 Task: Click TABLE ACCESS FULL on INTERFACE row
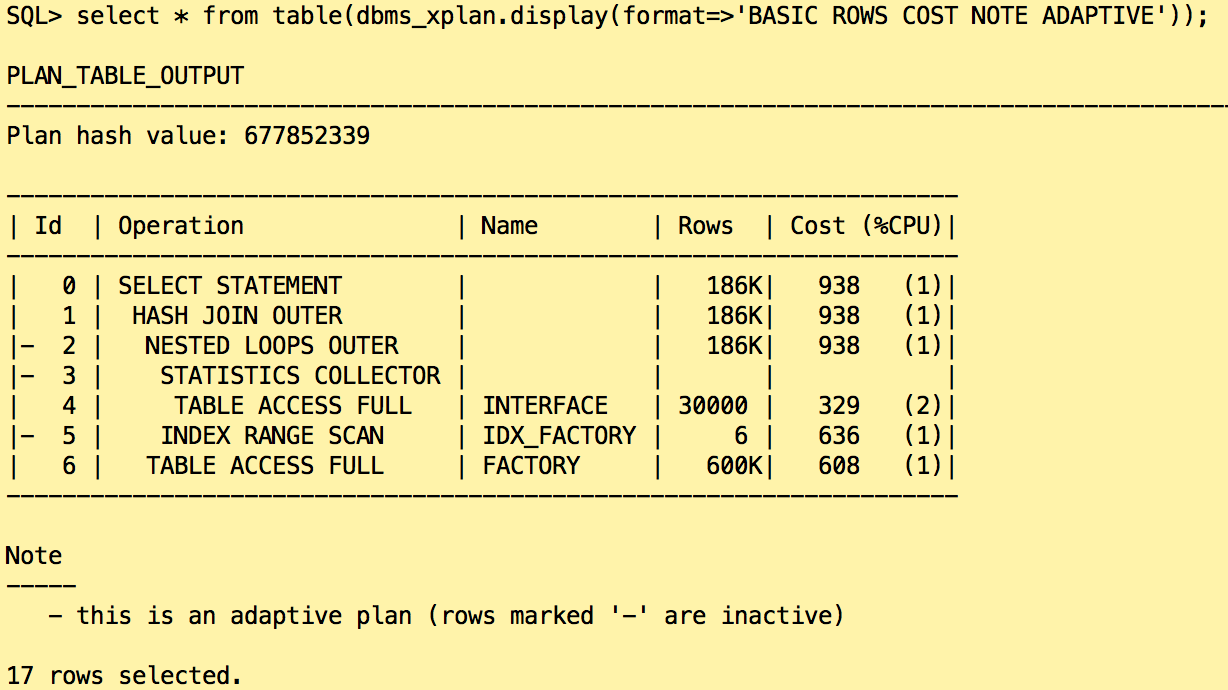point(293,406)
